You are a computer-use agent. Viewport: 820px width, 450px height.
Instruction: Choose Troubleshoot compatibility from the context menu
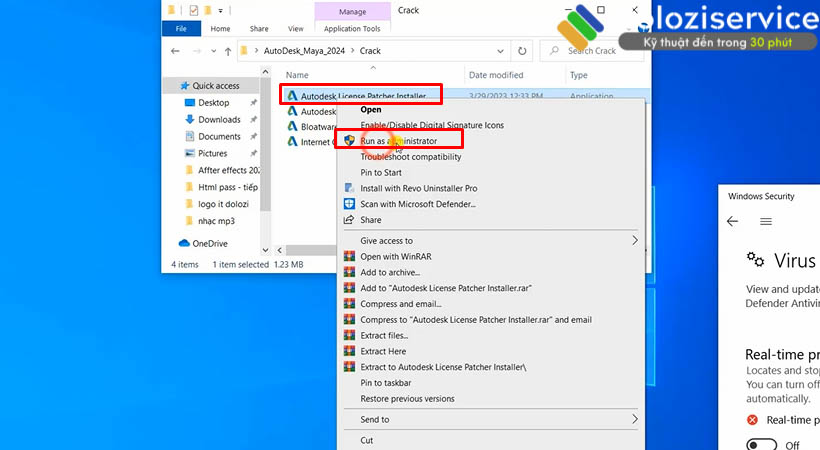[x=410, y=157]
